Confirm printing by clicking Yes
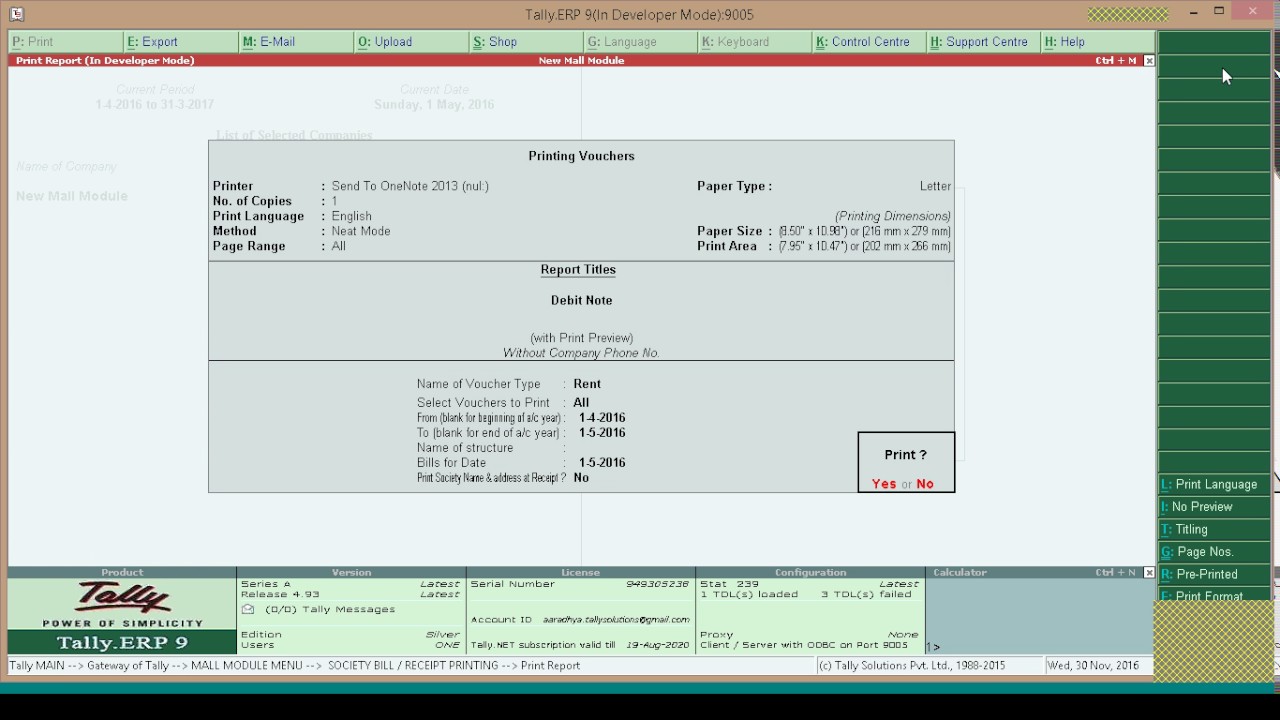Screen dimensions: 1280x720 coord(884,484)
